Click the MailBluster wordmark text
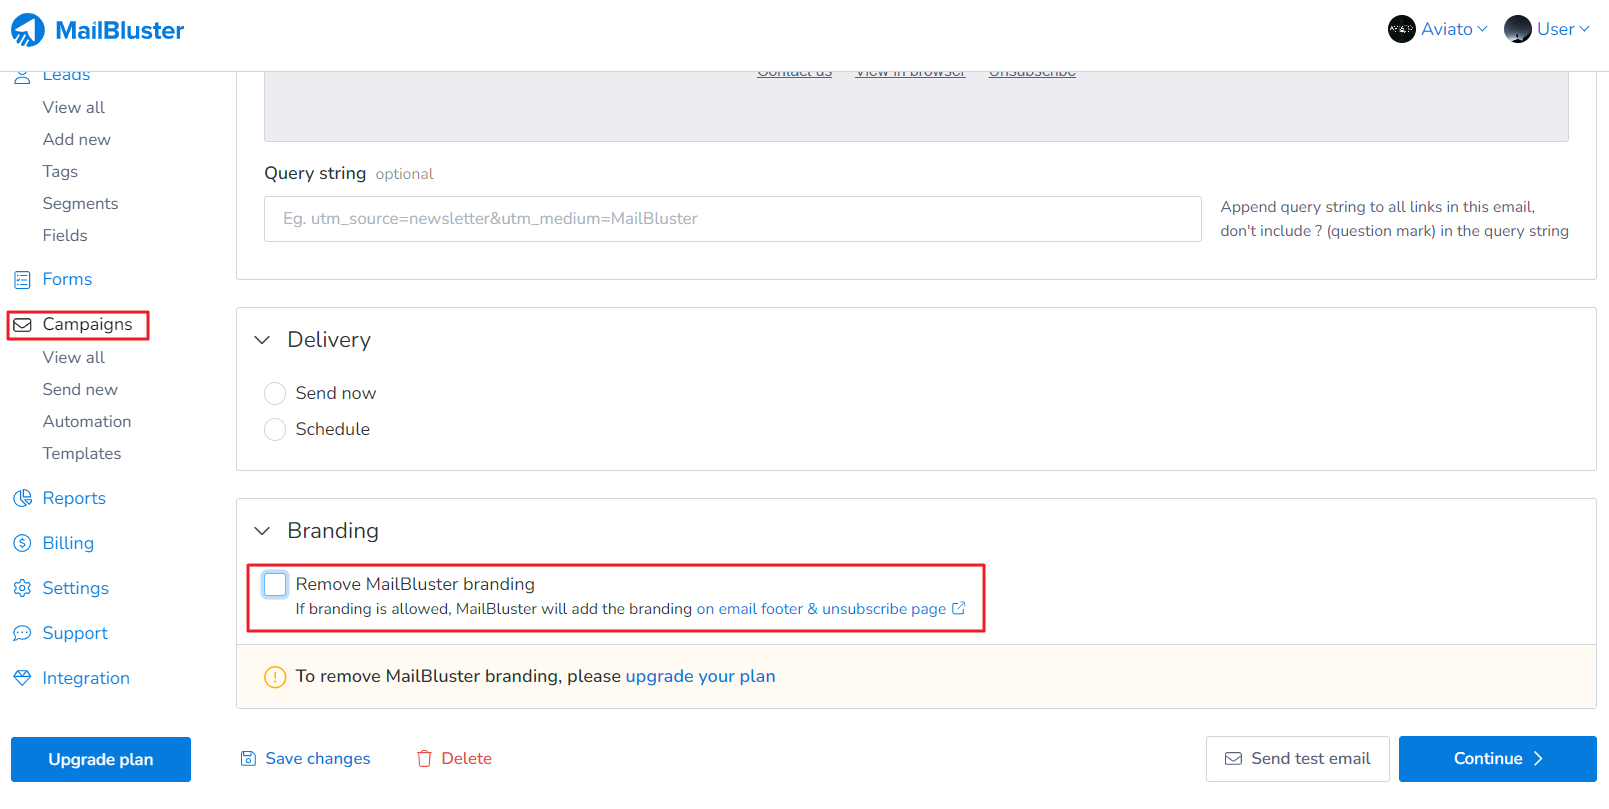1609x809 pixels. click(120, 31)
